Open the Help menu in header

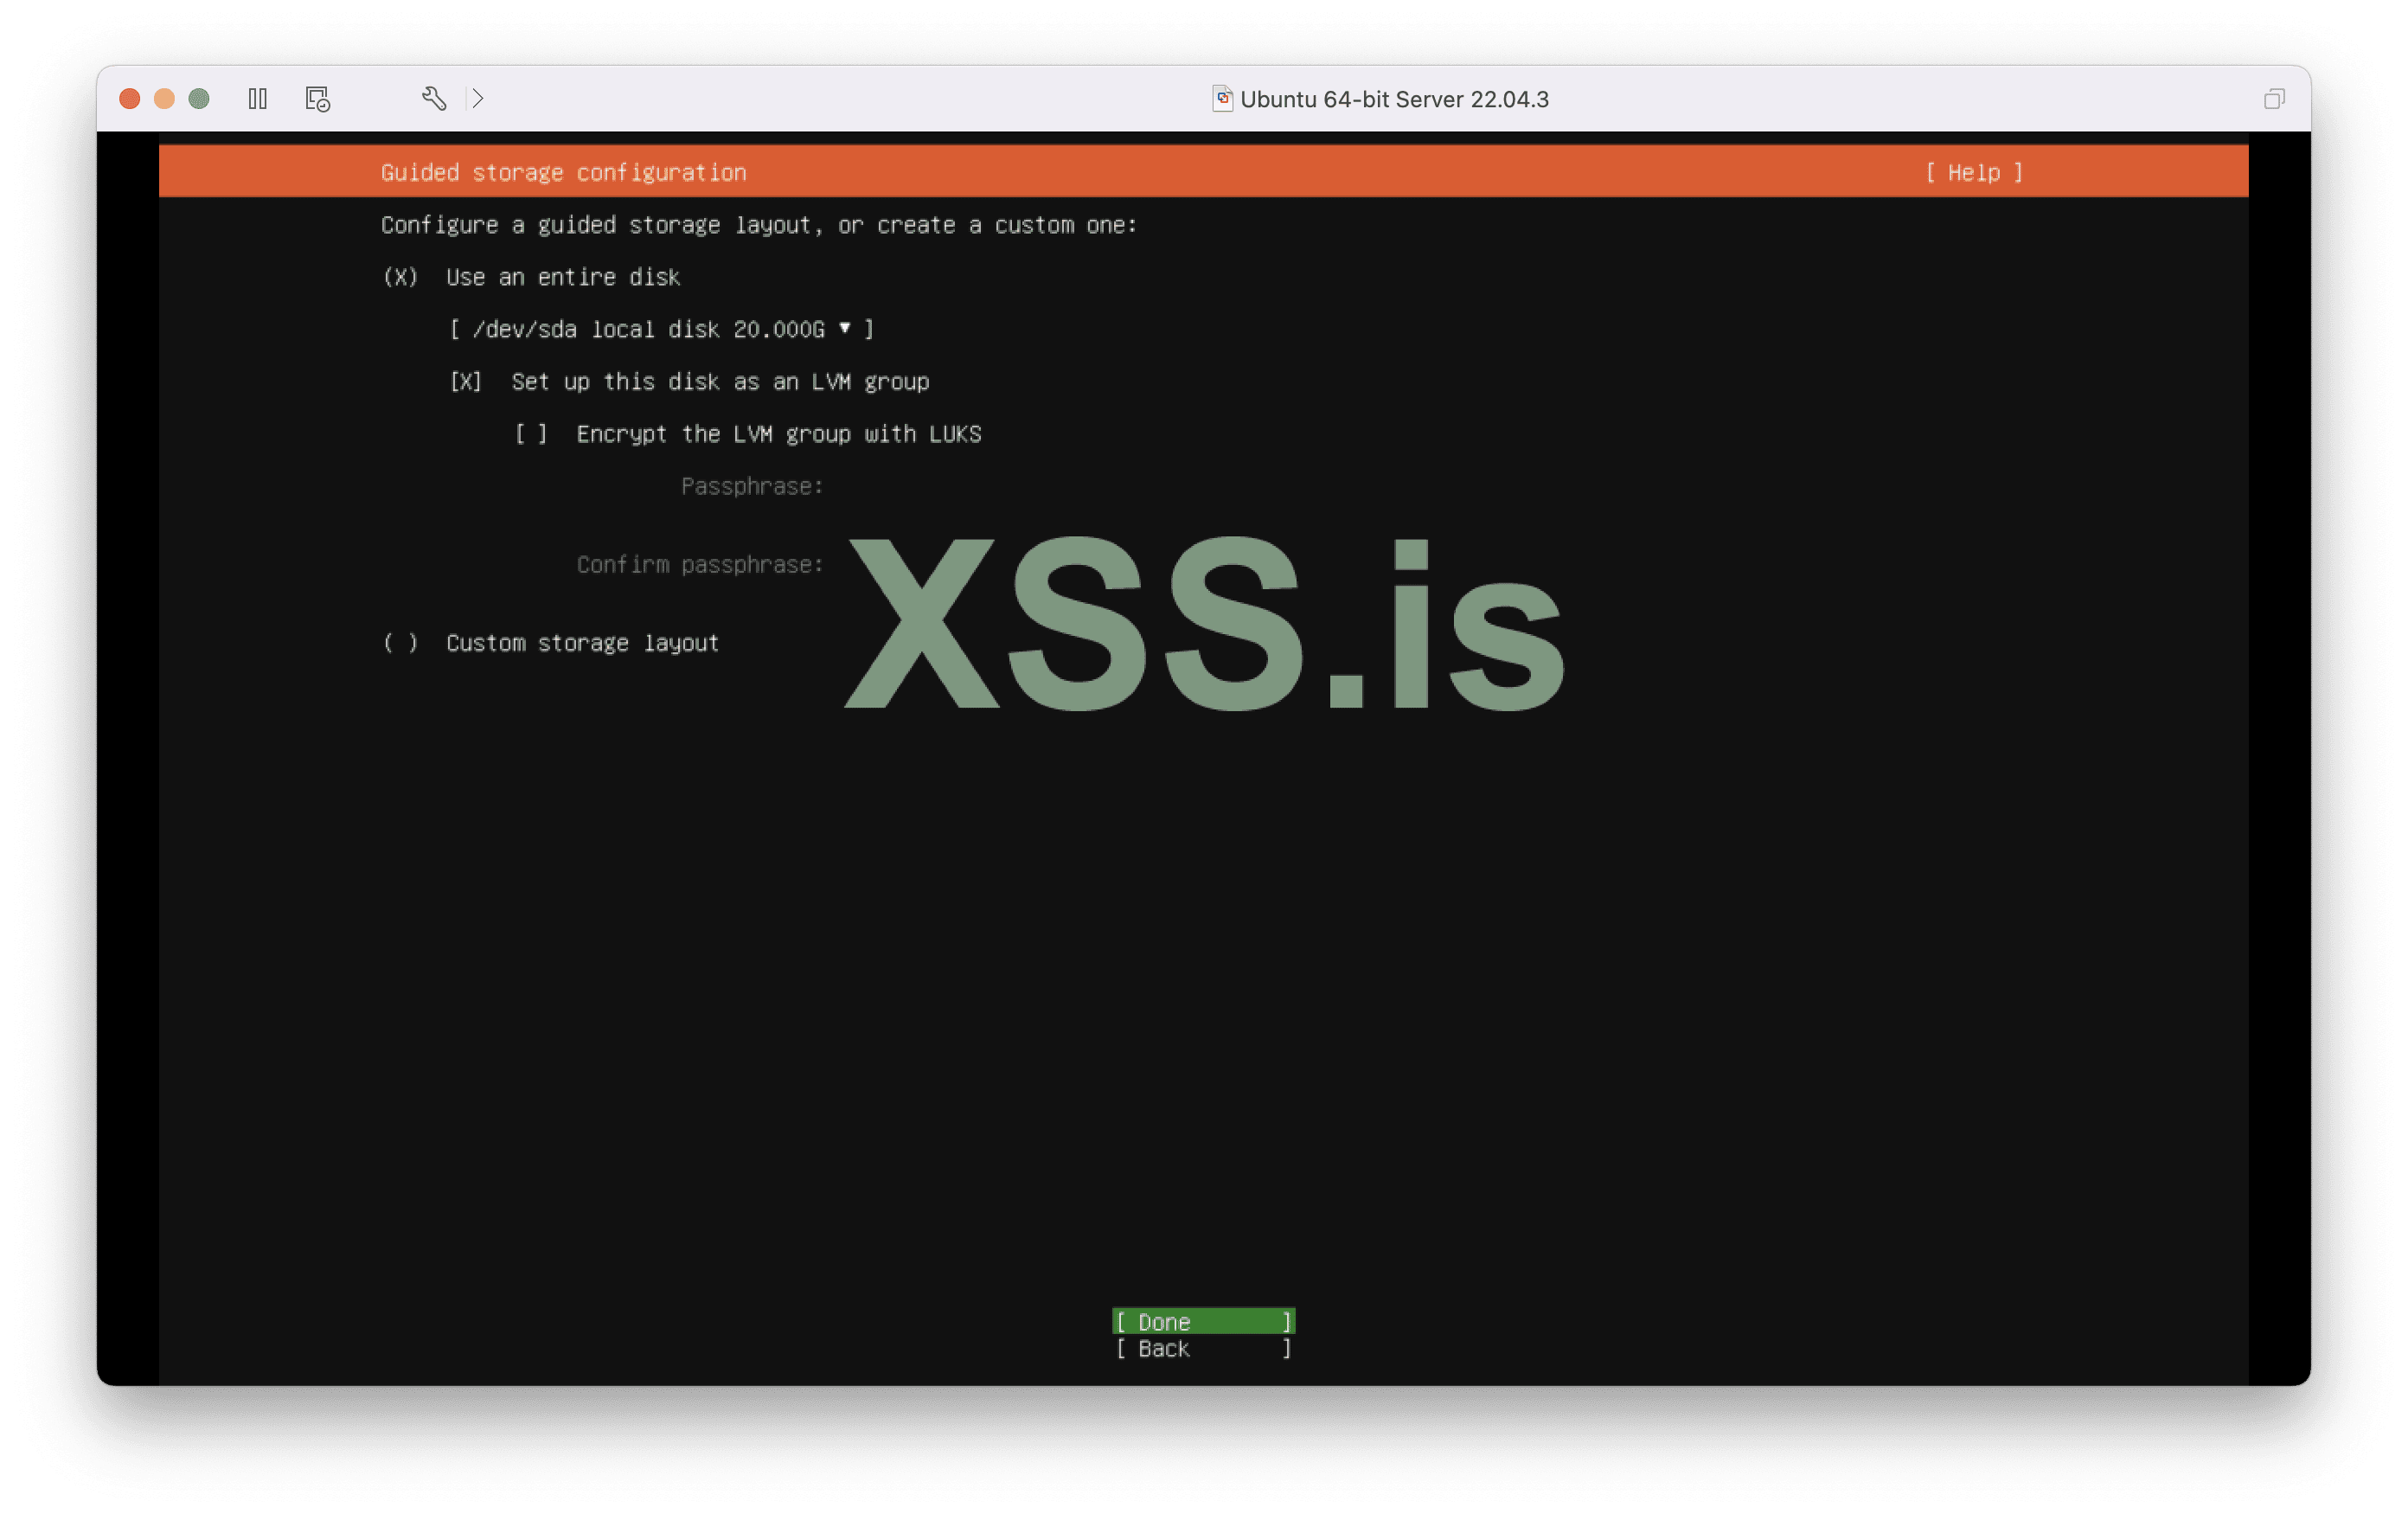pos(1974,173)
